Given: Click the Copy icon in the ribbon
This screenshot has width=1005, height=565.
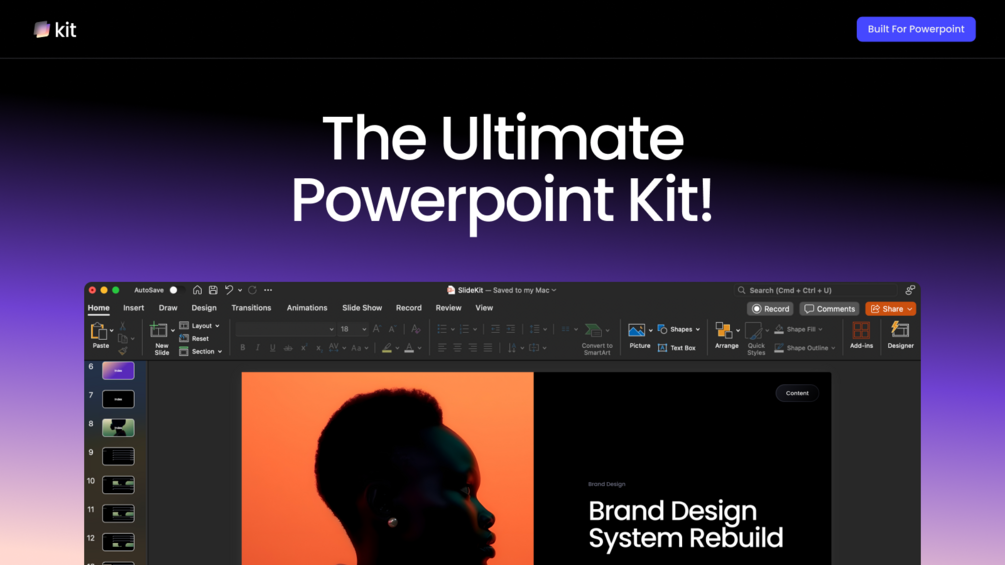Looking at the screenshot, I should pyautogui.click(x=122, y=338).
